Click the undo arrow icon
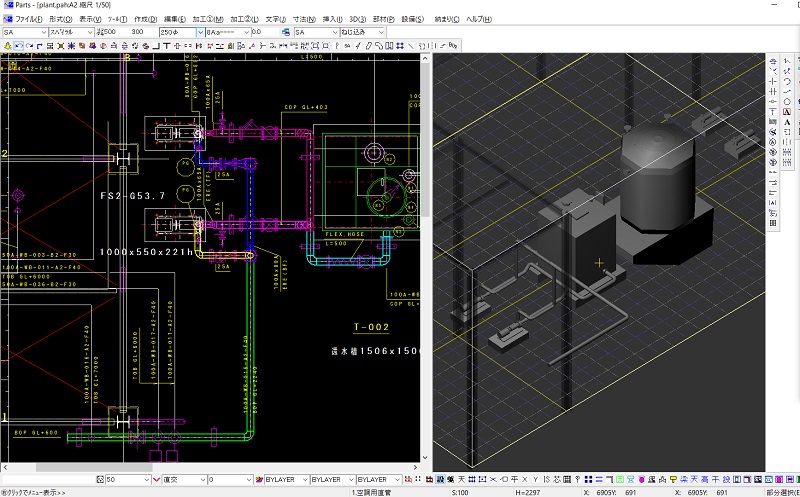This screenshot has width=800, height=497. (x=18, y=46)
